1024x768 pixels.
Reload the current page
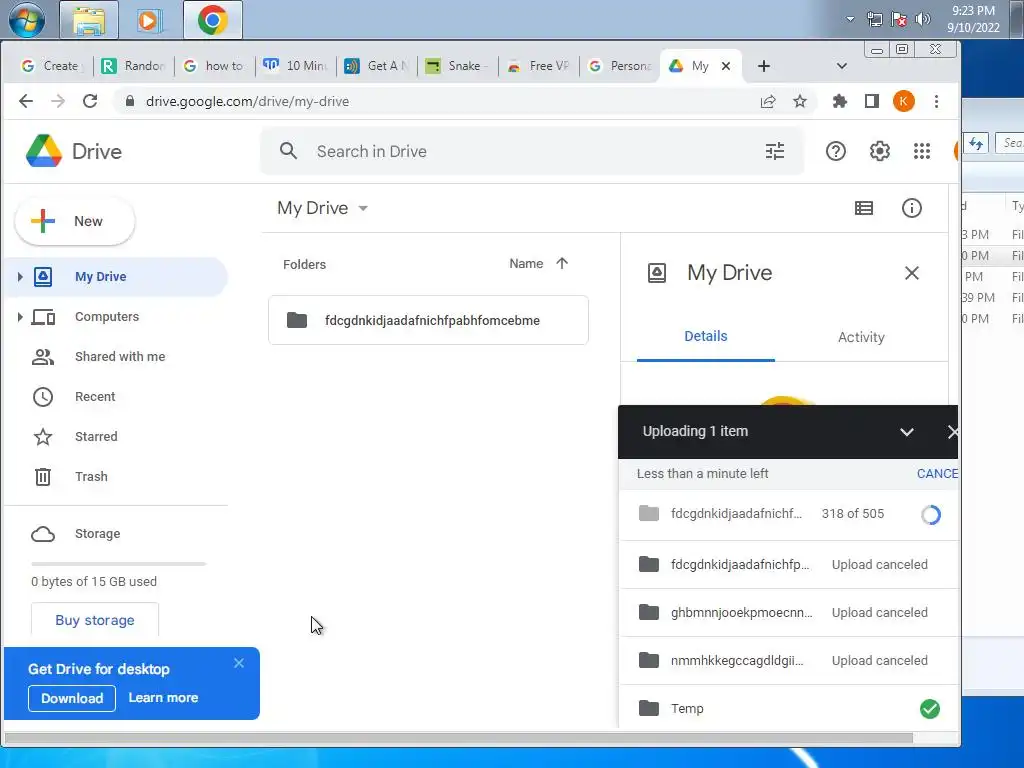pyautogui.click(x=90, y=101)
